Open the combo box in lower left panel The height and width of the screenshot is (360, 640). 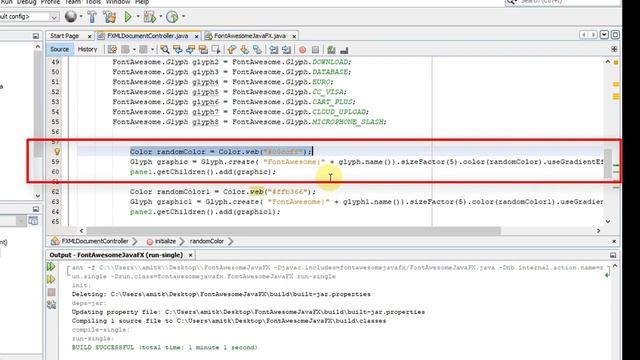coord(13,221)
